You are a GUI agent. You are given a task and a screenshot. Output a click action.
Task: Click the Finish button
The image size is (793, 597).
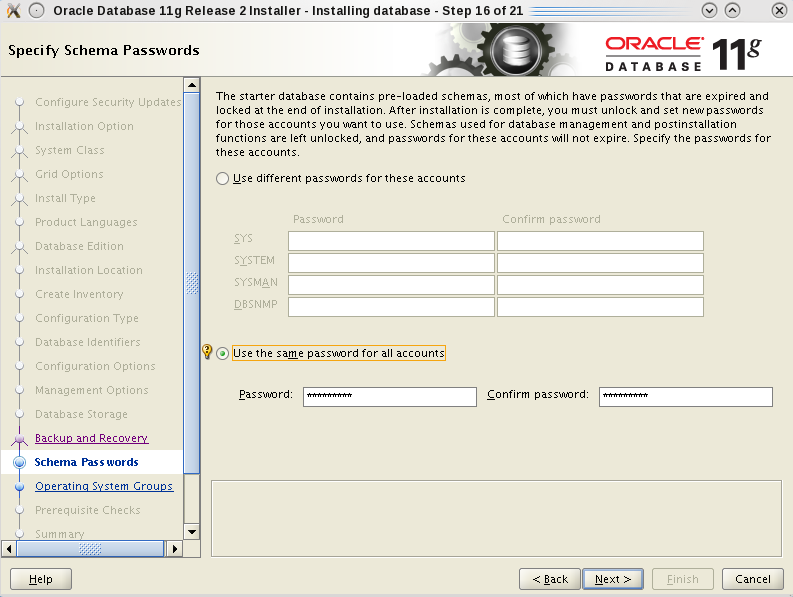(683, 579)
